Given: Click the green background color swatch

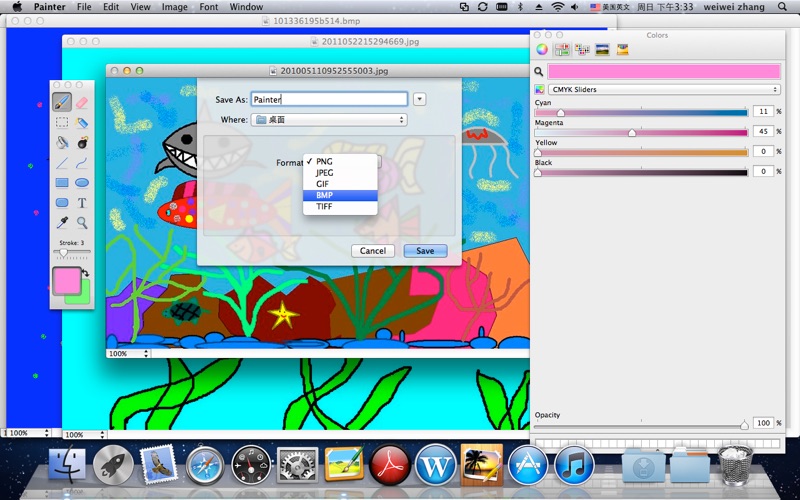Looking at the screenshot, I should pyautogui.click(x=84, y=297).
